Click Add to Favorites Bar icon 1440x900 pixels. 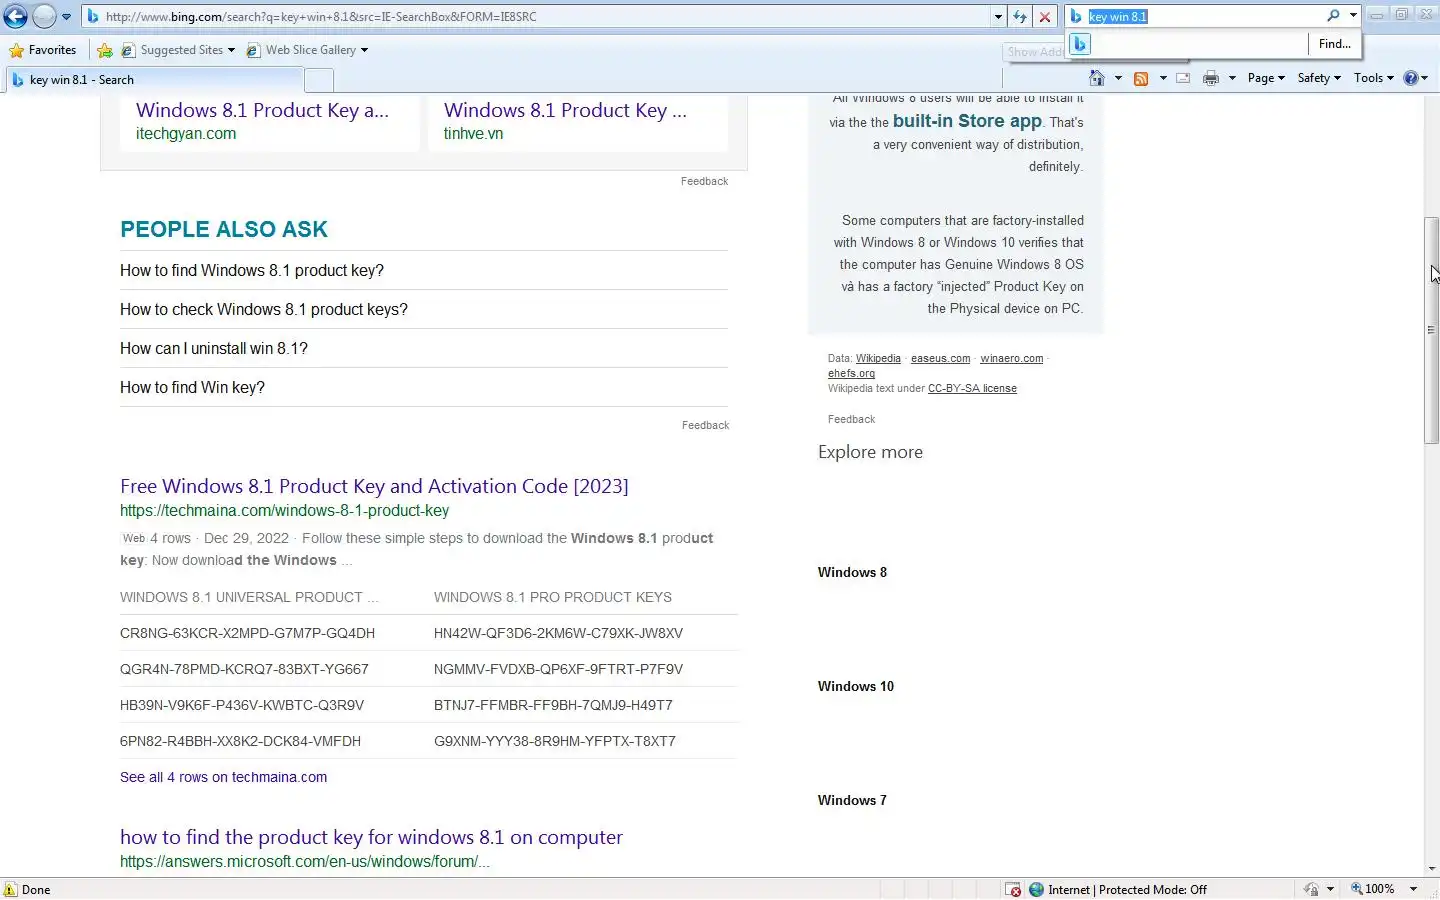pyautogui.click(x=105, y=50)
